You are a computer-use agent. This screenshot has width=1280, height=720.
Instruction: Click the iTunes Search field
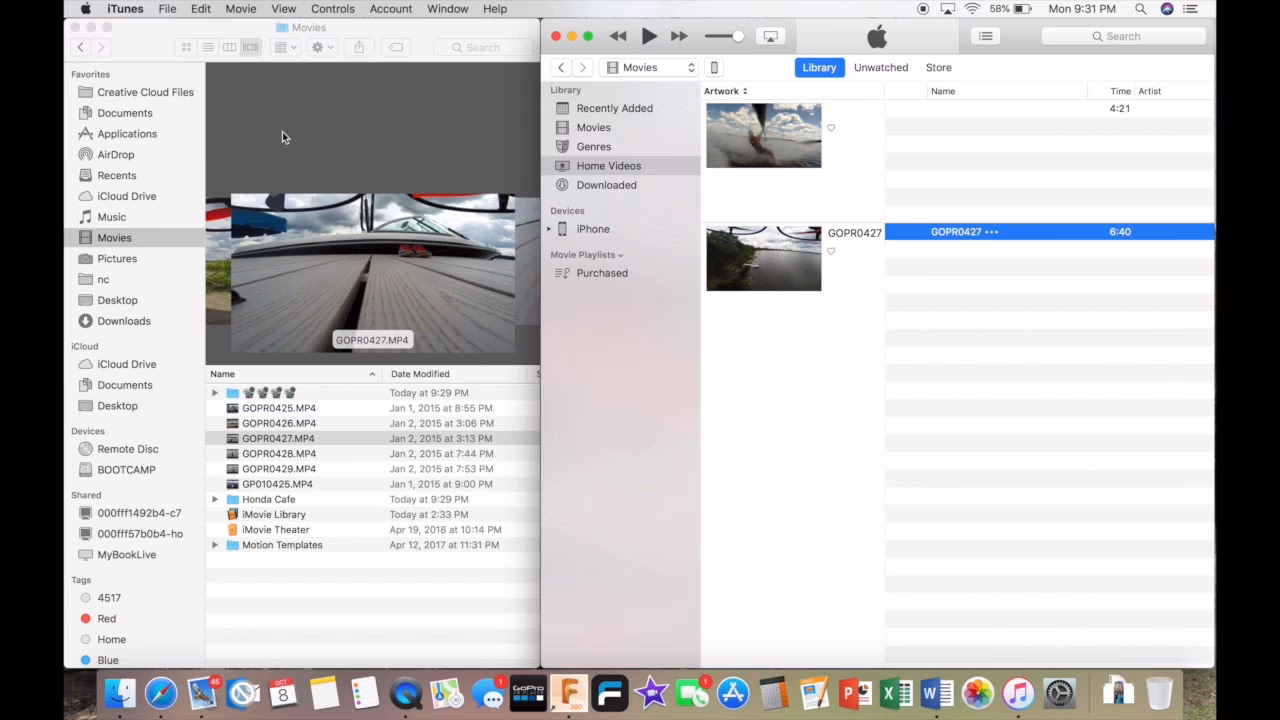(1123, 36)
